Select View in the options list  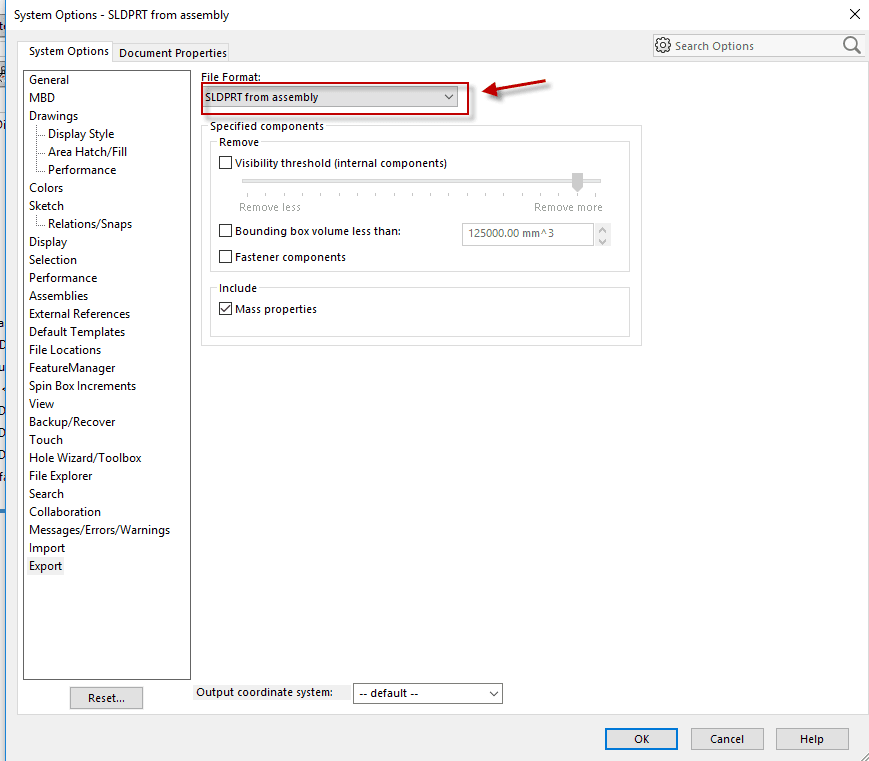pos(42,404)
